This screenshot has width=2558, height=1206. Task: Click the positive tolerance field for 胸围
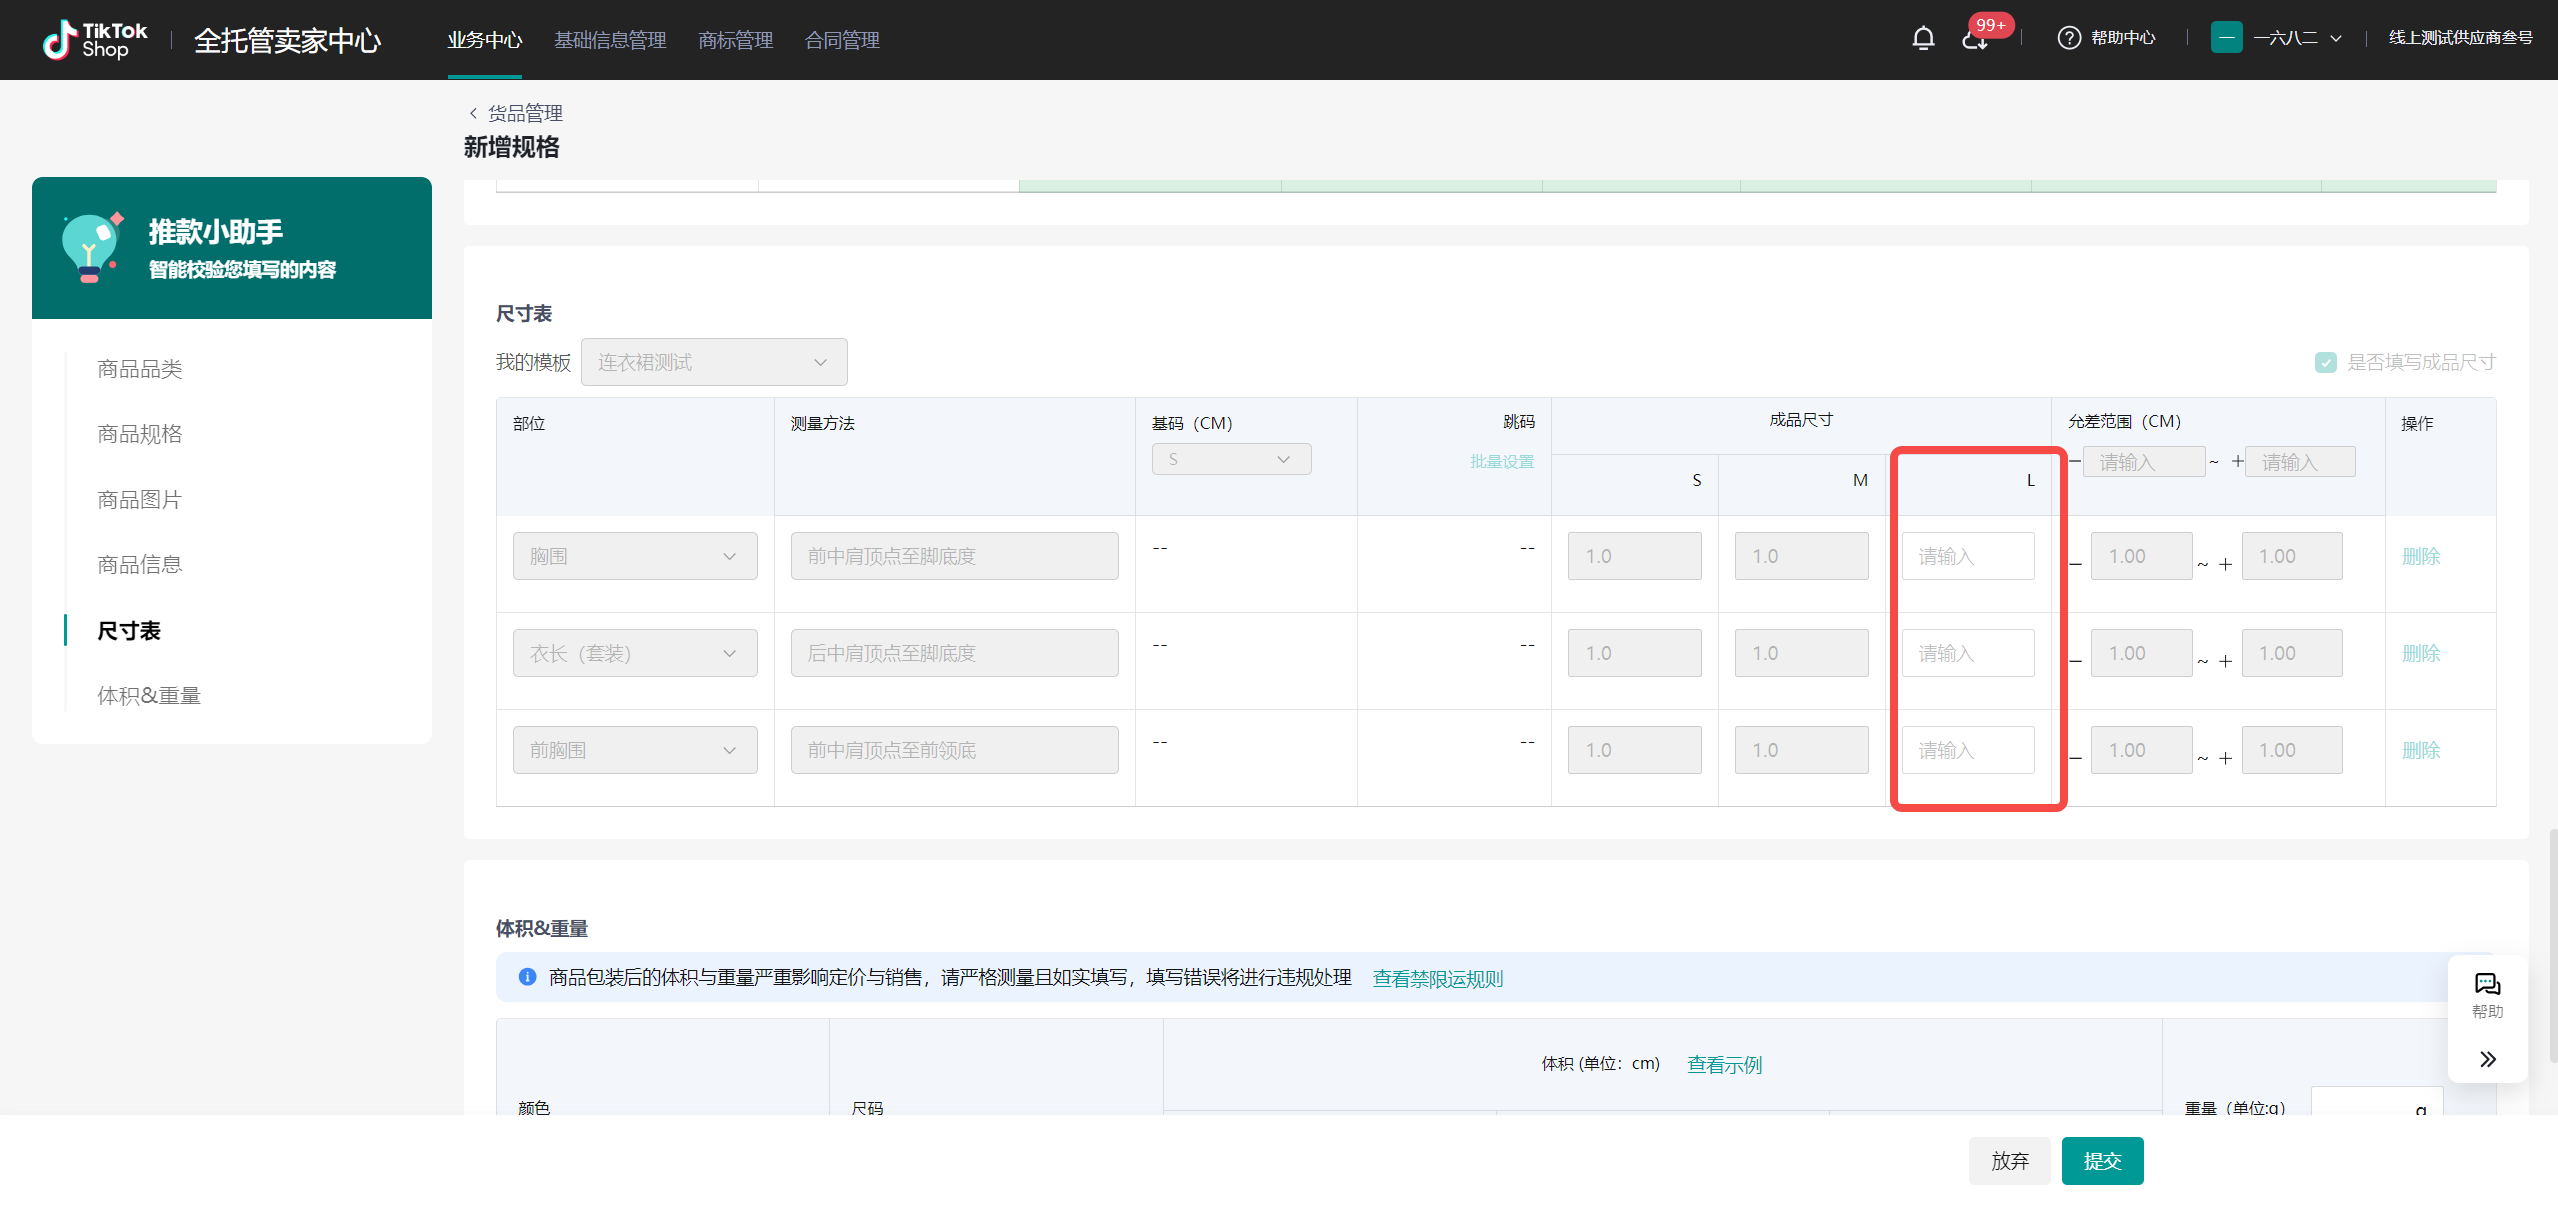pos(2291,556)
